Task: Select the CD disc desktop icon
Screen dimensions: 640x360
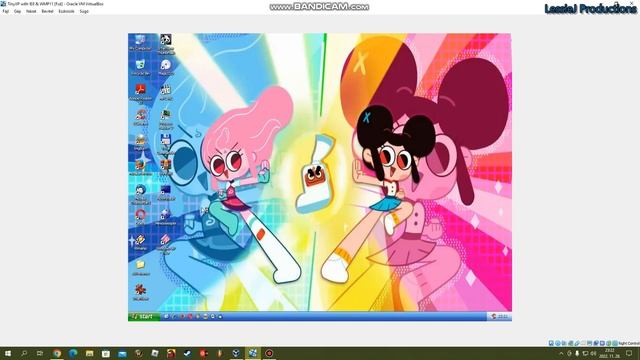Action: click(165, 67)
